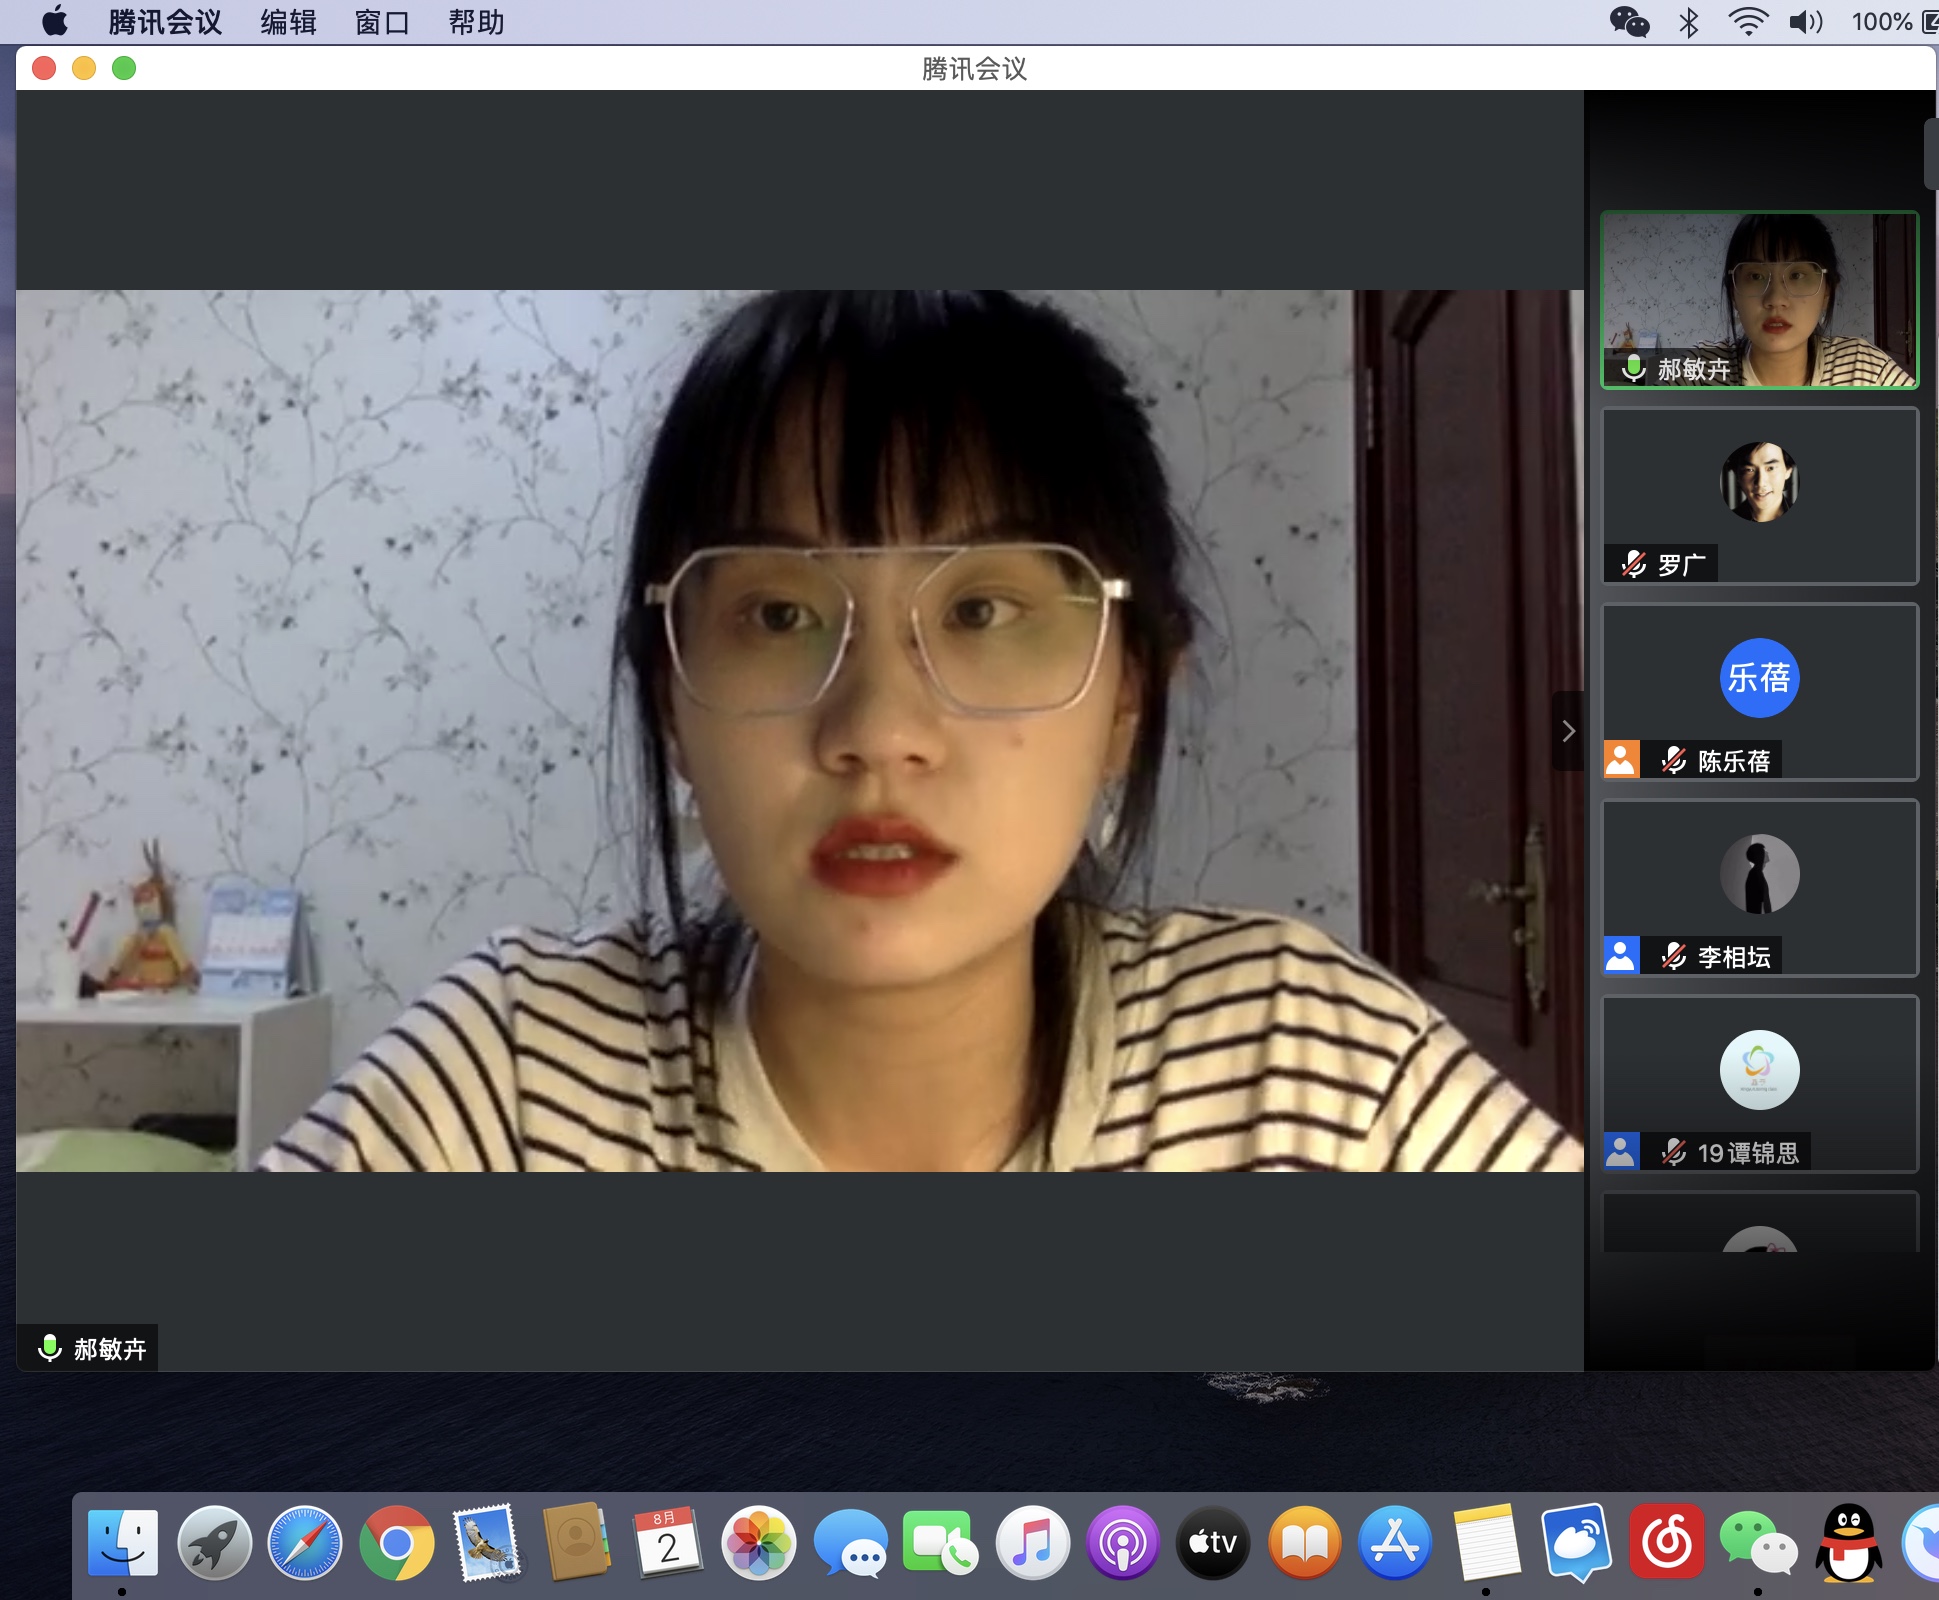Open the volume menu bar icon

(x=1806, y=22)
